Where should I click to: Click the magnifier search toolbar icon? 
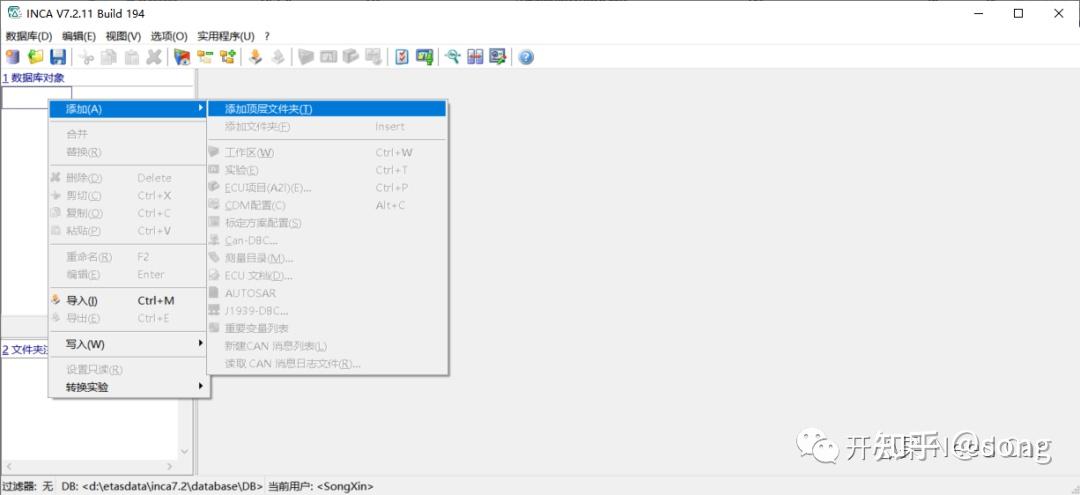(453, 57)
